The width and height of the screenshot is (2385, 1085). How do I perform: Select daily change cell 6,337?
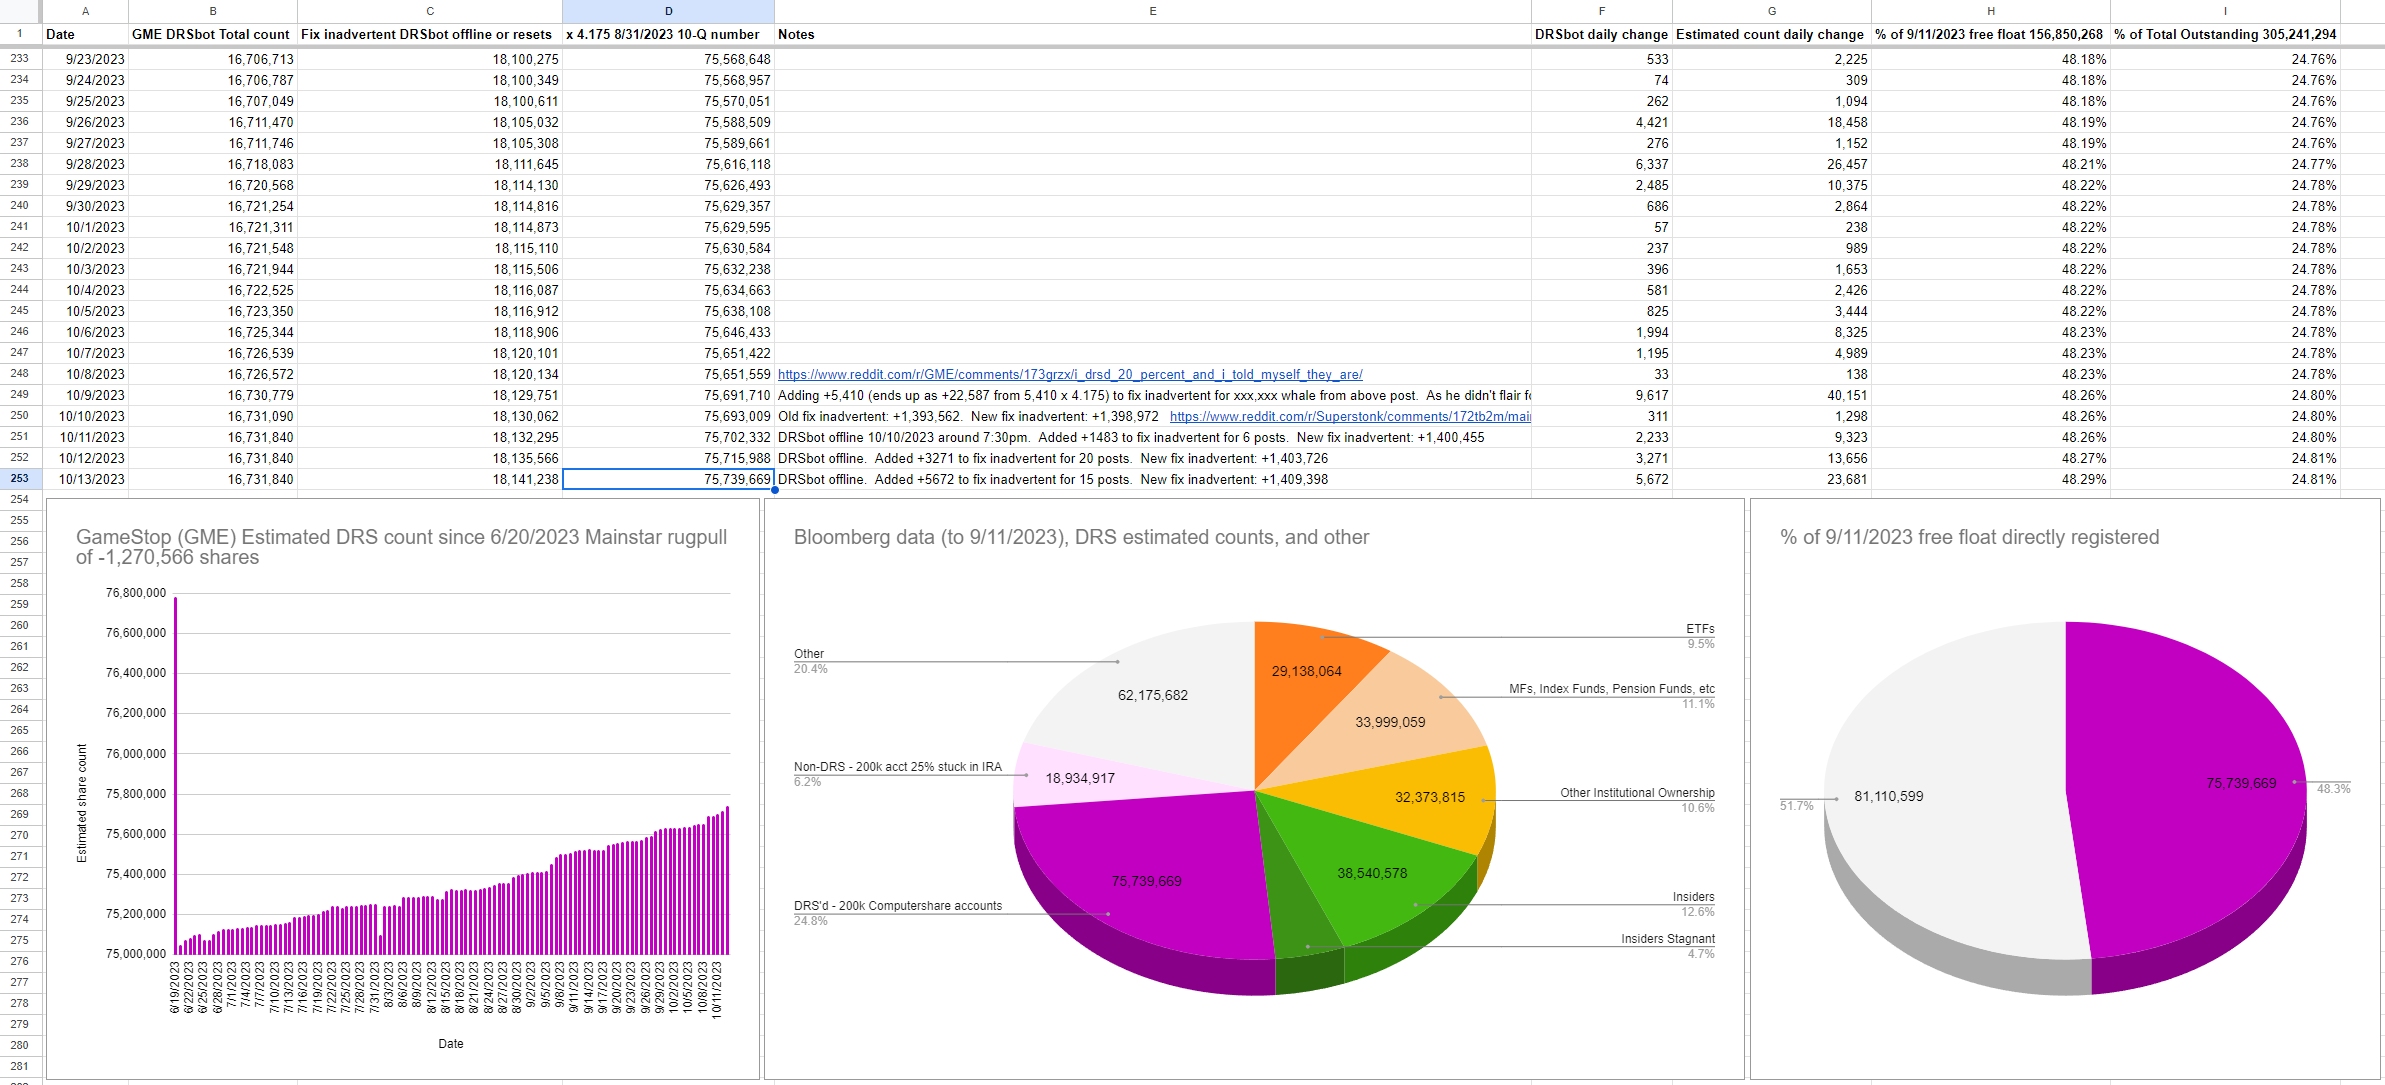pyautogui.click(x=1601, y=164)
